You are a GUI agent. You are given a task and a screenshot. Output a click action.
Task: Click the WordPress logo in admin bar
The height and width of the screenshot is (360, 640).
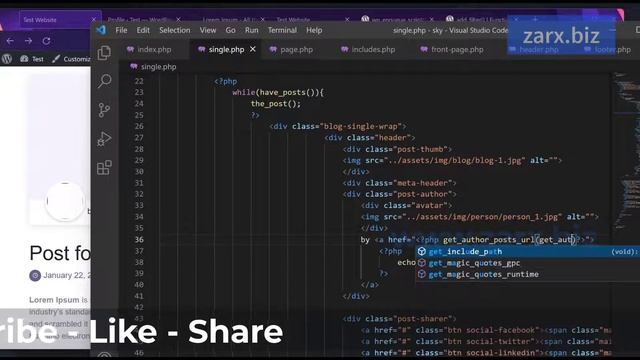pos(7,59)
